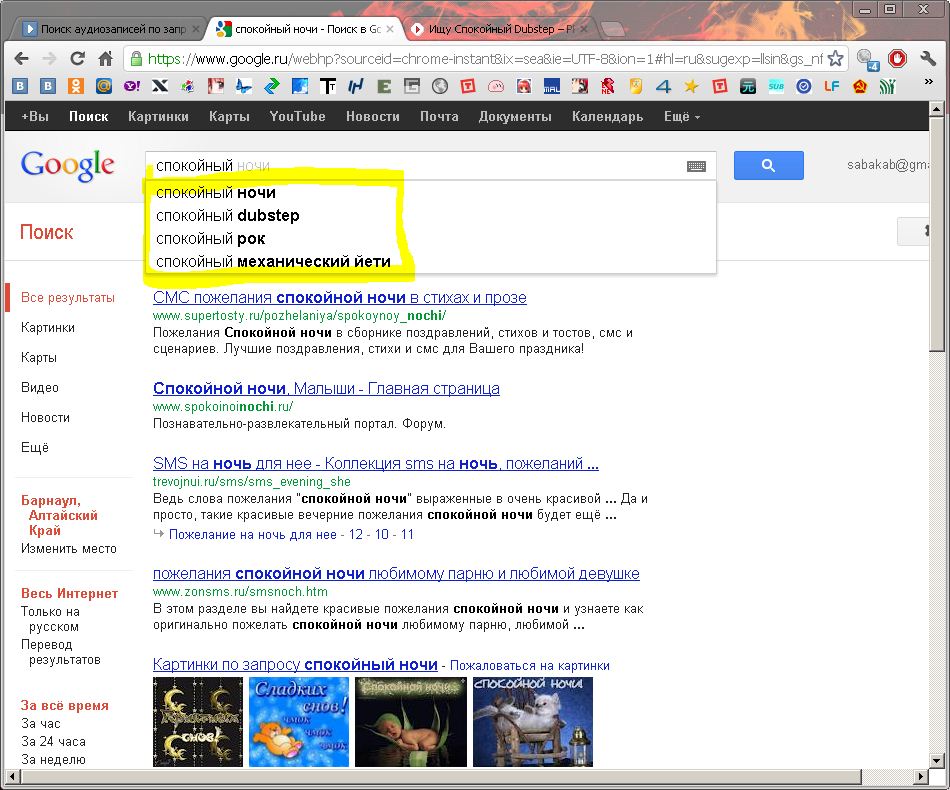
Task: Open the white cat image thumbnail
Action: tap(533, 722)
